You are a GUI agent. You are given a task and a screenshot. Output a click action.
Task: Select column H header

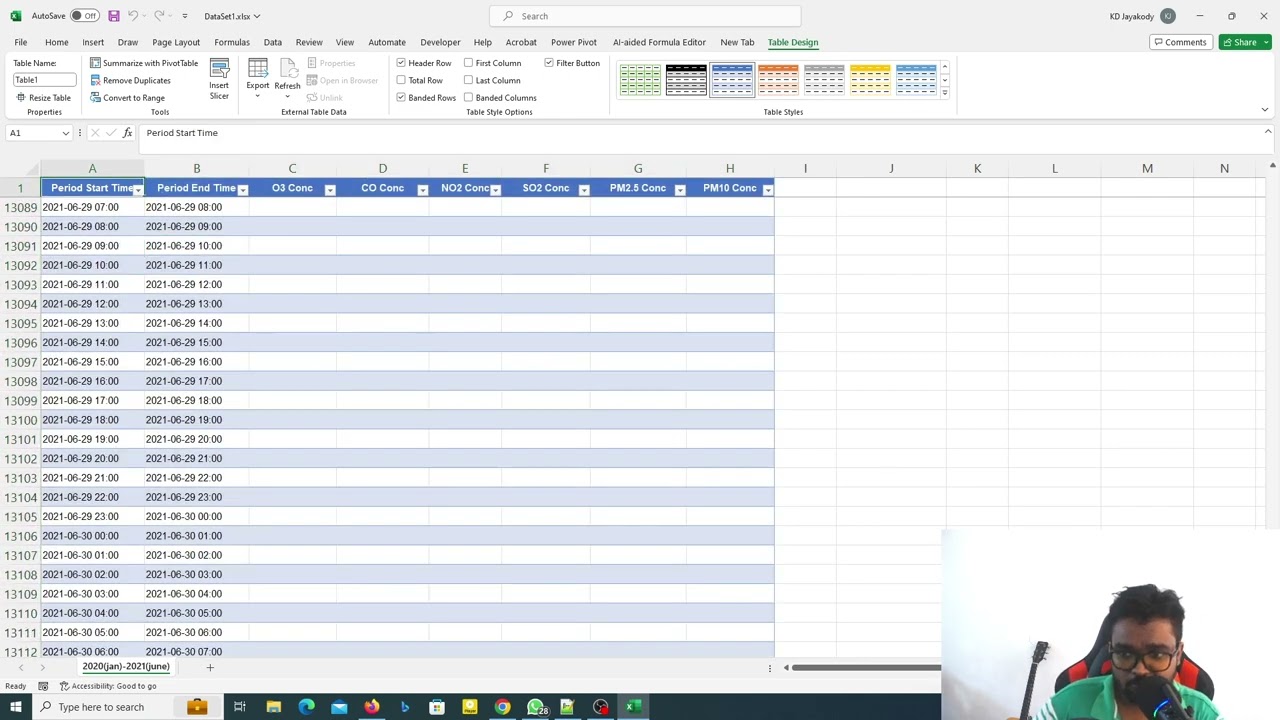(730, 168)
